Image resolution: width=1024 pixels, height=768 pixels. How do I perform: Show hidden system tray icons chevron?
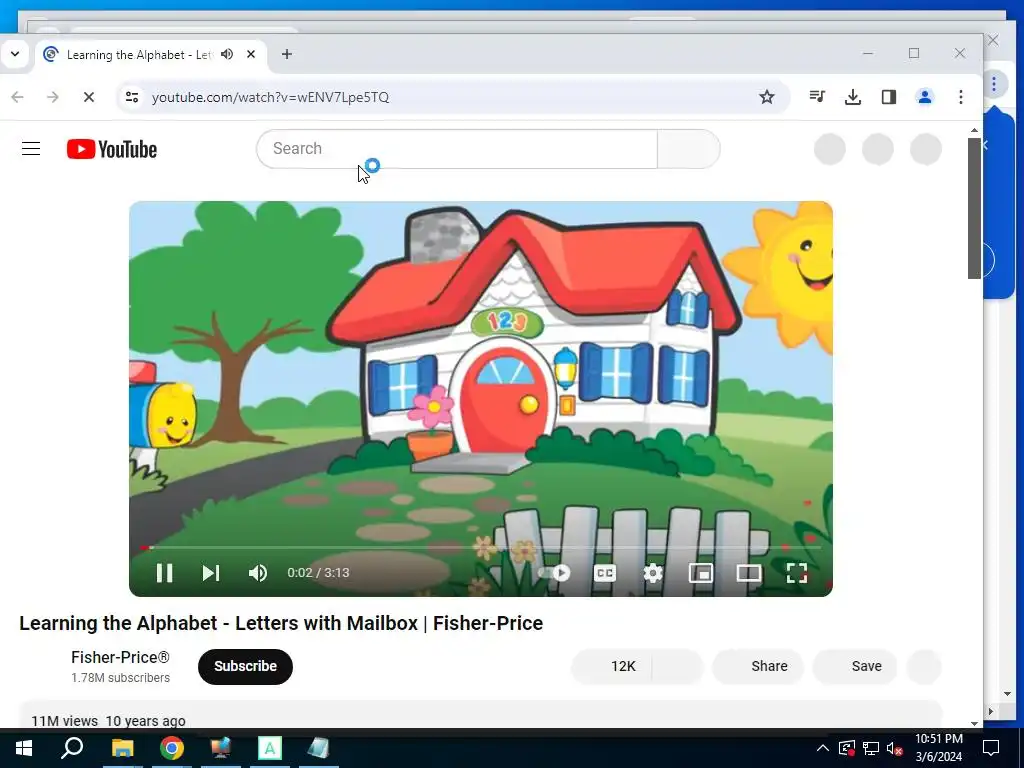pos(823,748)
